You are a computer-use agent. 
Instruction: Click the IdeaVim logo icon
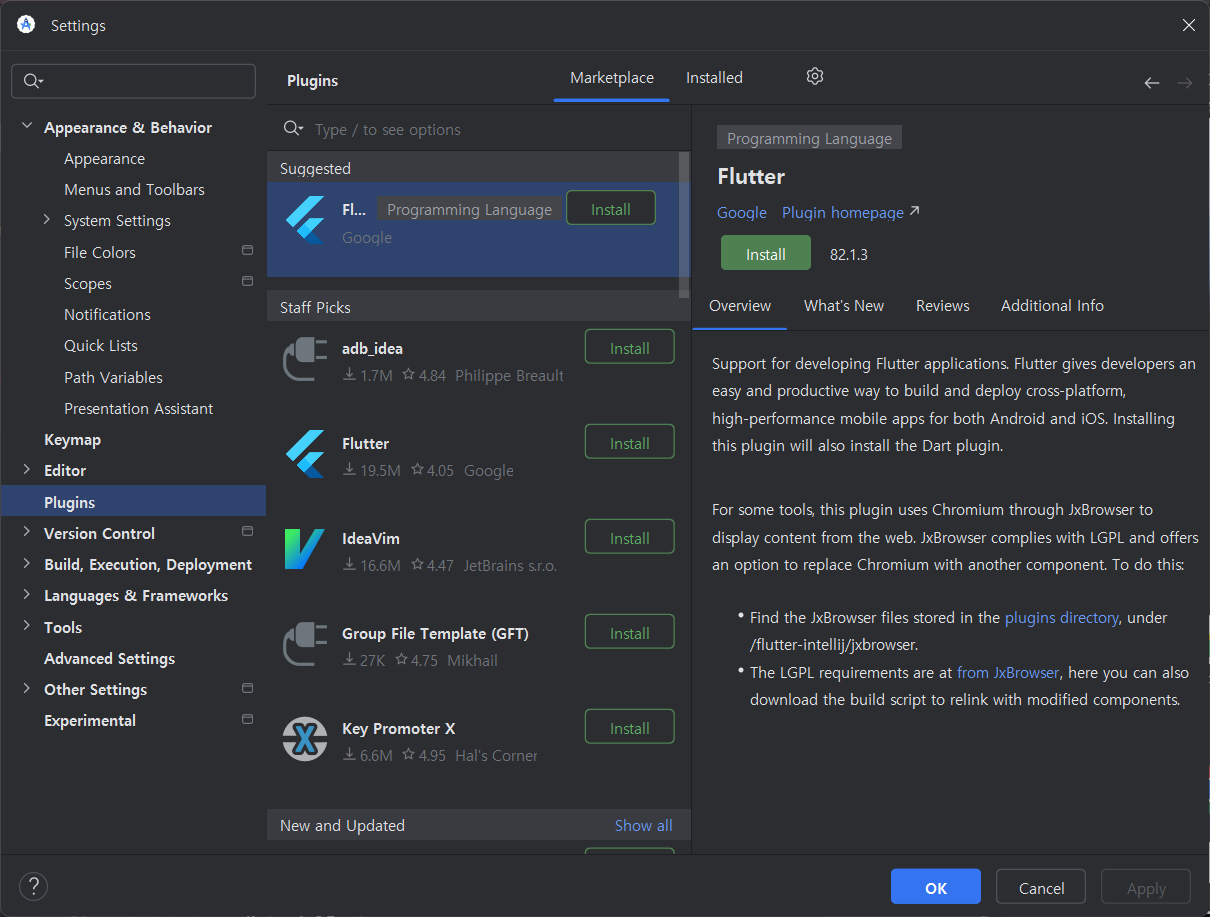pyautogui.click(x=304, y=549)
